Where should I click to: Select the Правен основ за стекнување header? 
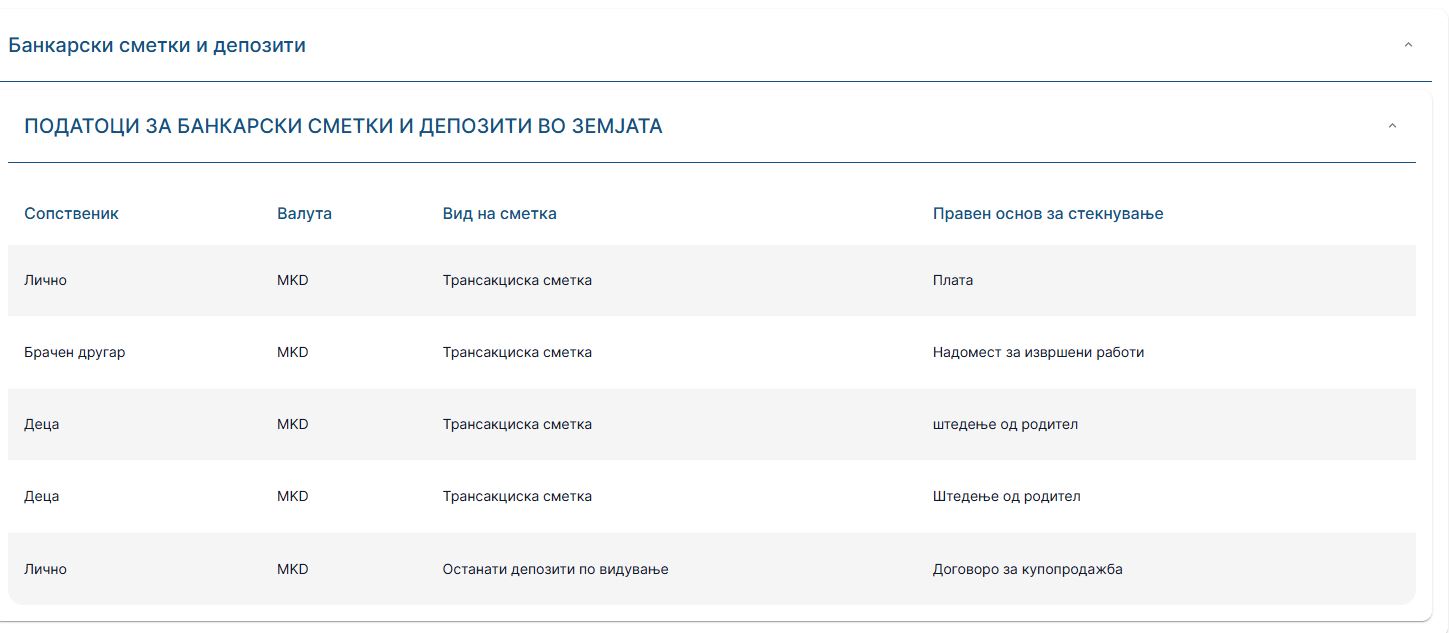click(x=1047, y=213)
